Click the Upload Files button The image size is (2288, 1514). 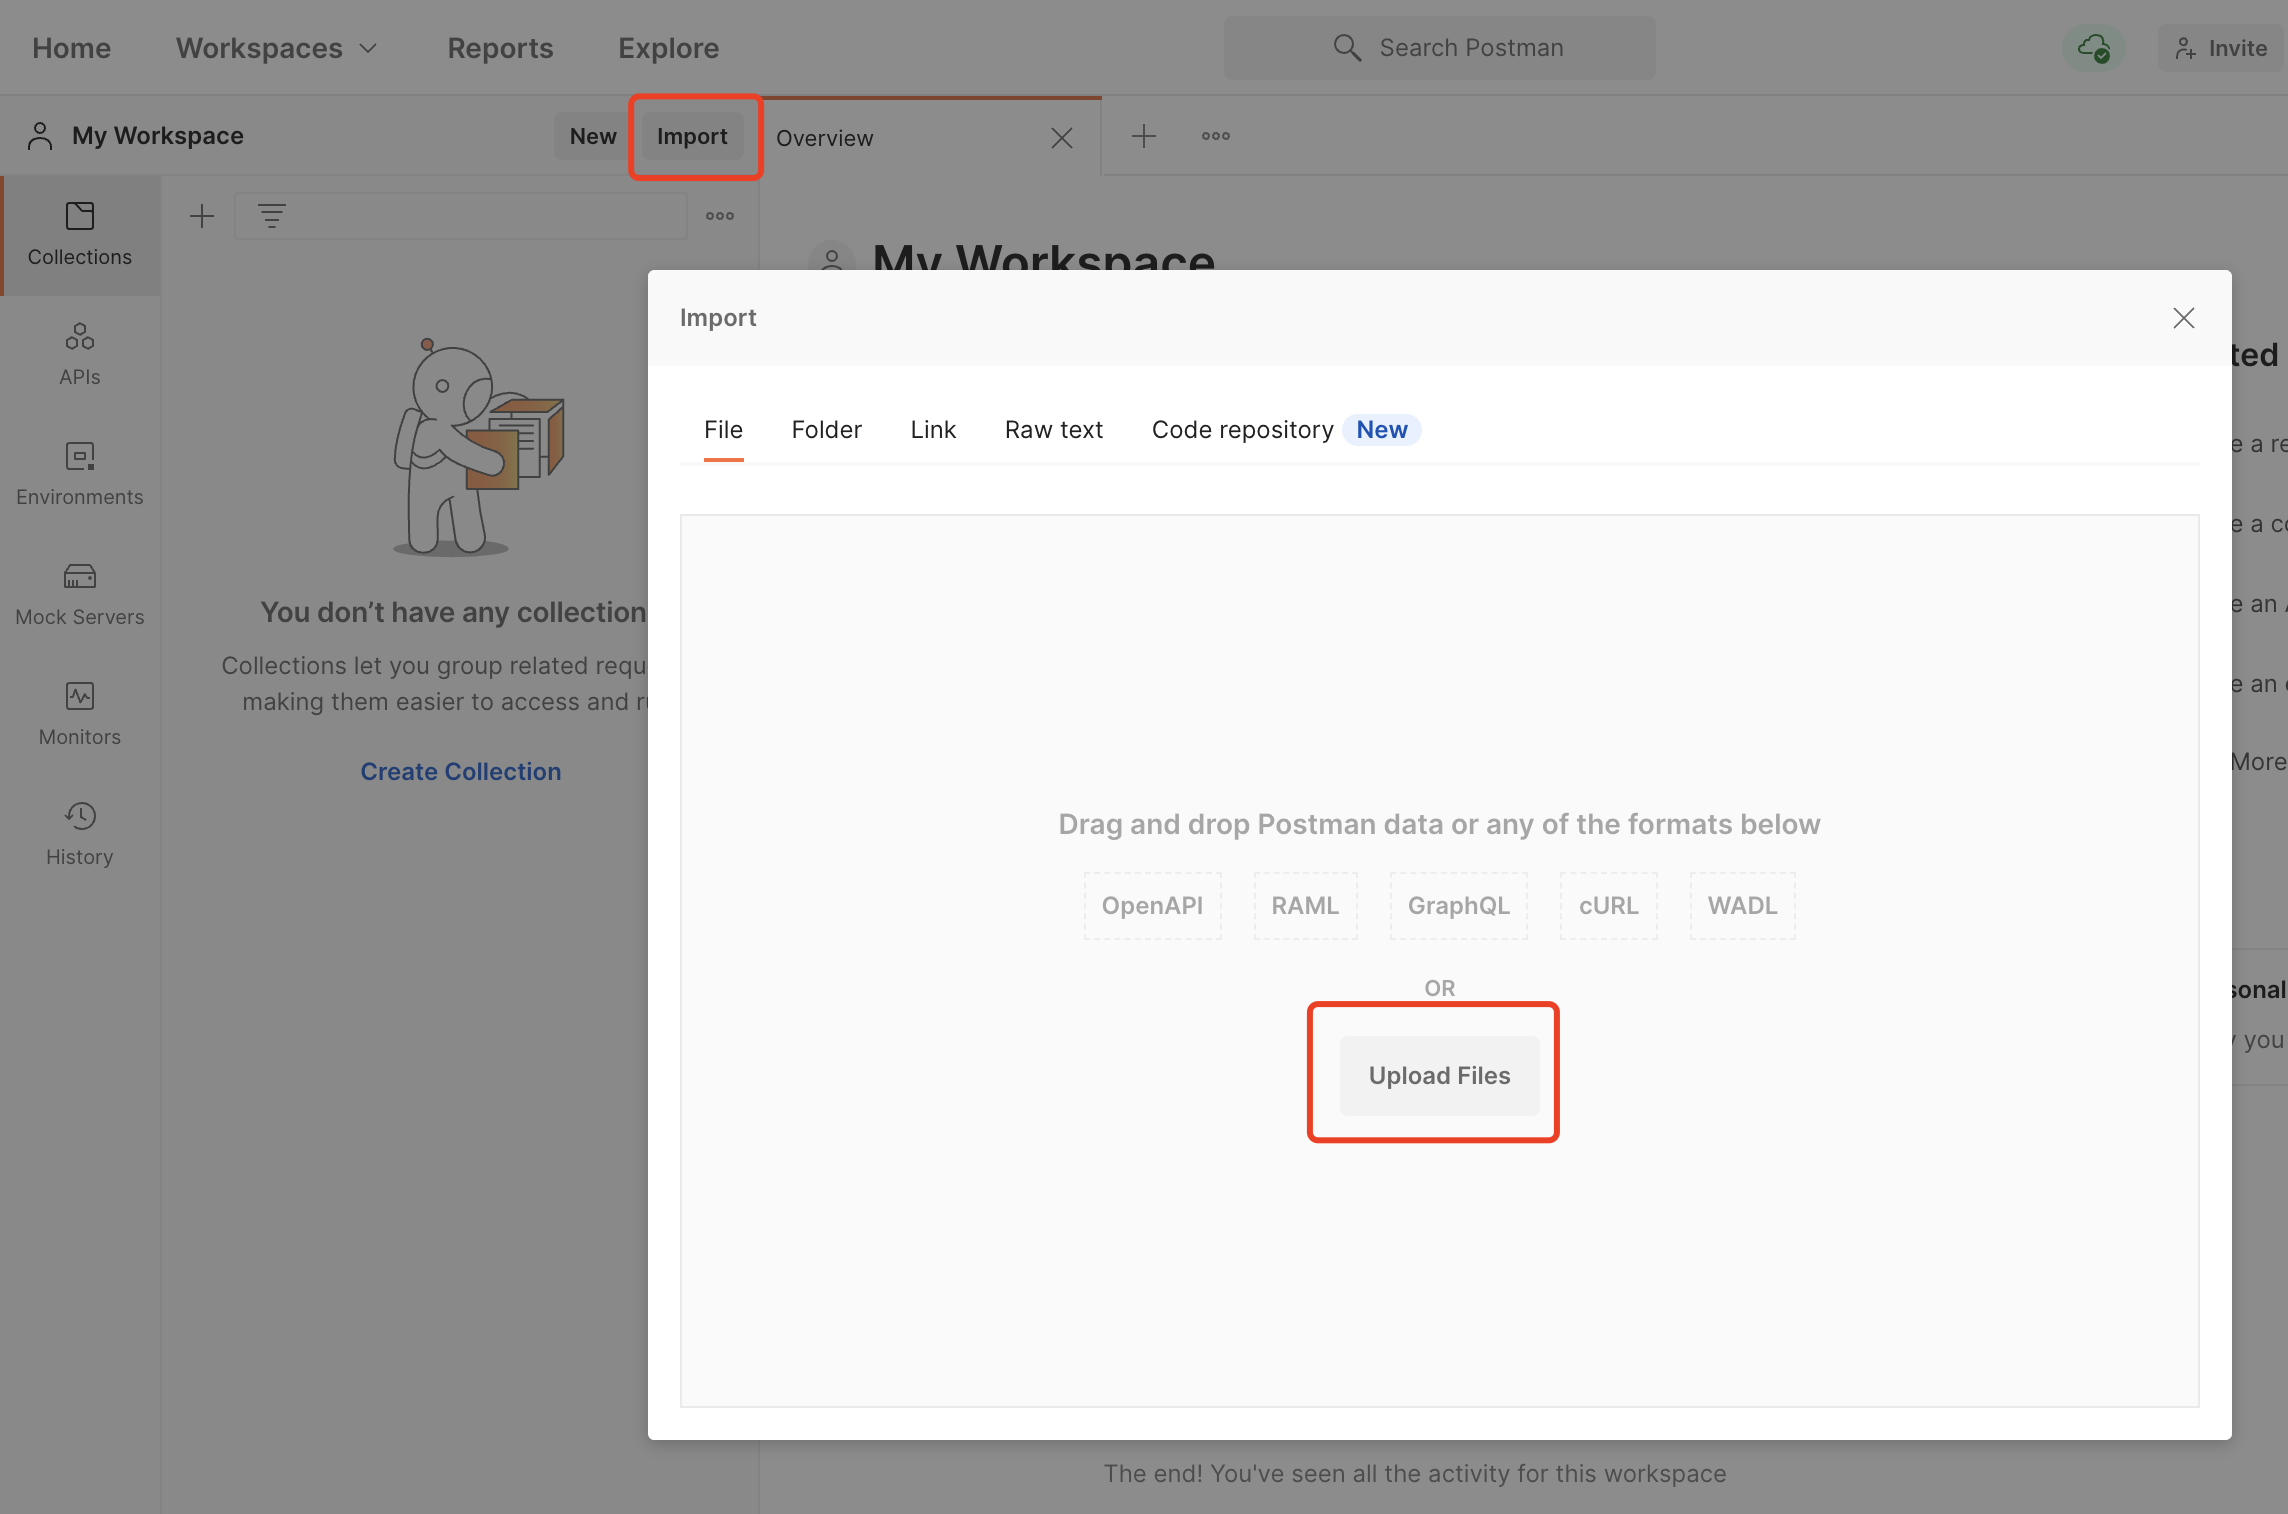click(1439, 1076)
